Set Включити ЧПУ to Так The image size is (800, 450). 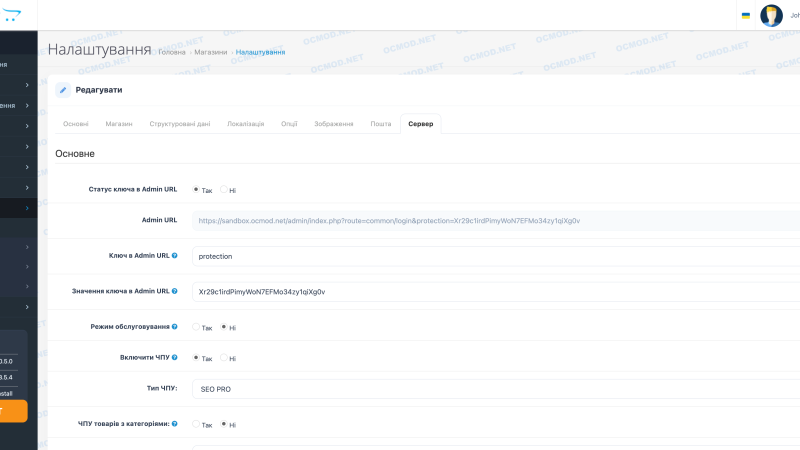point(196,358)
